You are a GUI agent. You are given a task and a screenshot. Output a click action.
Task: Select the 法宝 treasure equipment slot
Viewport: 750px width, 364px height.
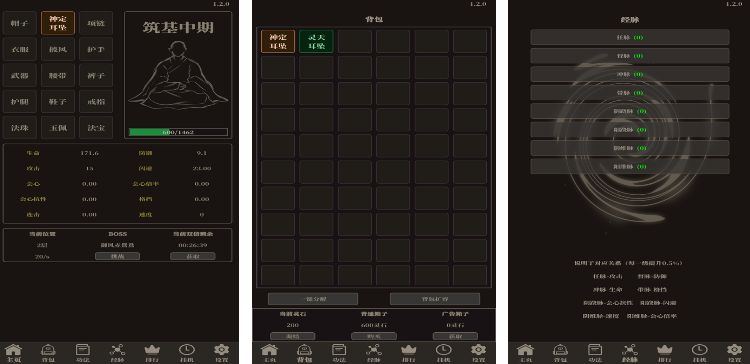(96, 128)
